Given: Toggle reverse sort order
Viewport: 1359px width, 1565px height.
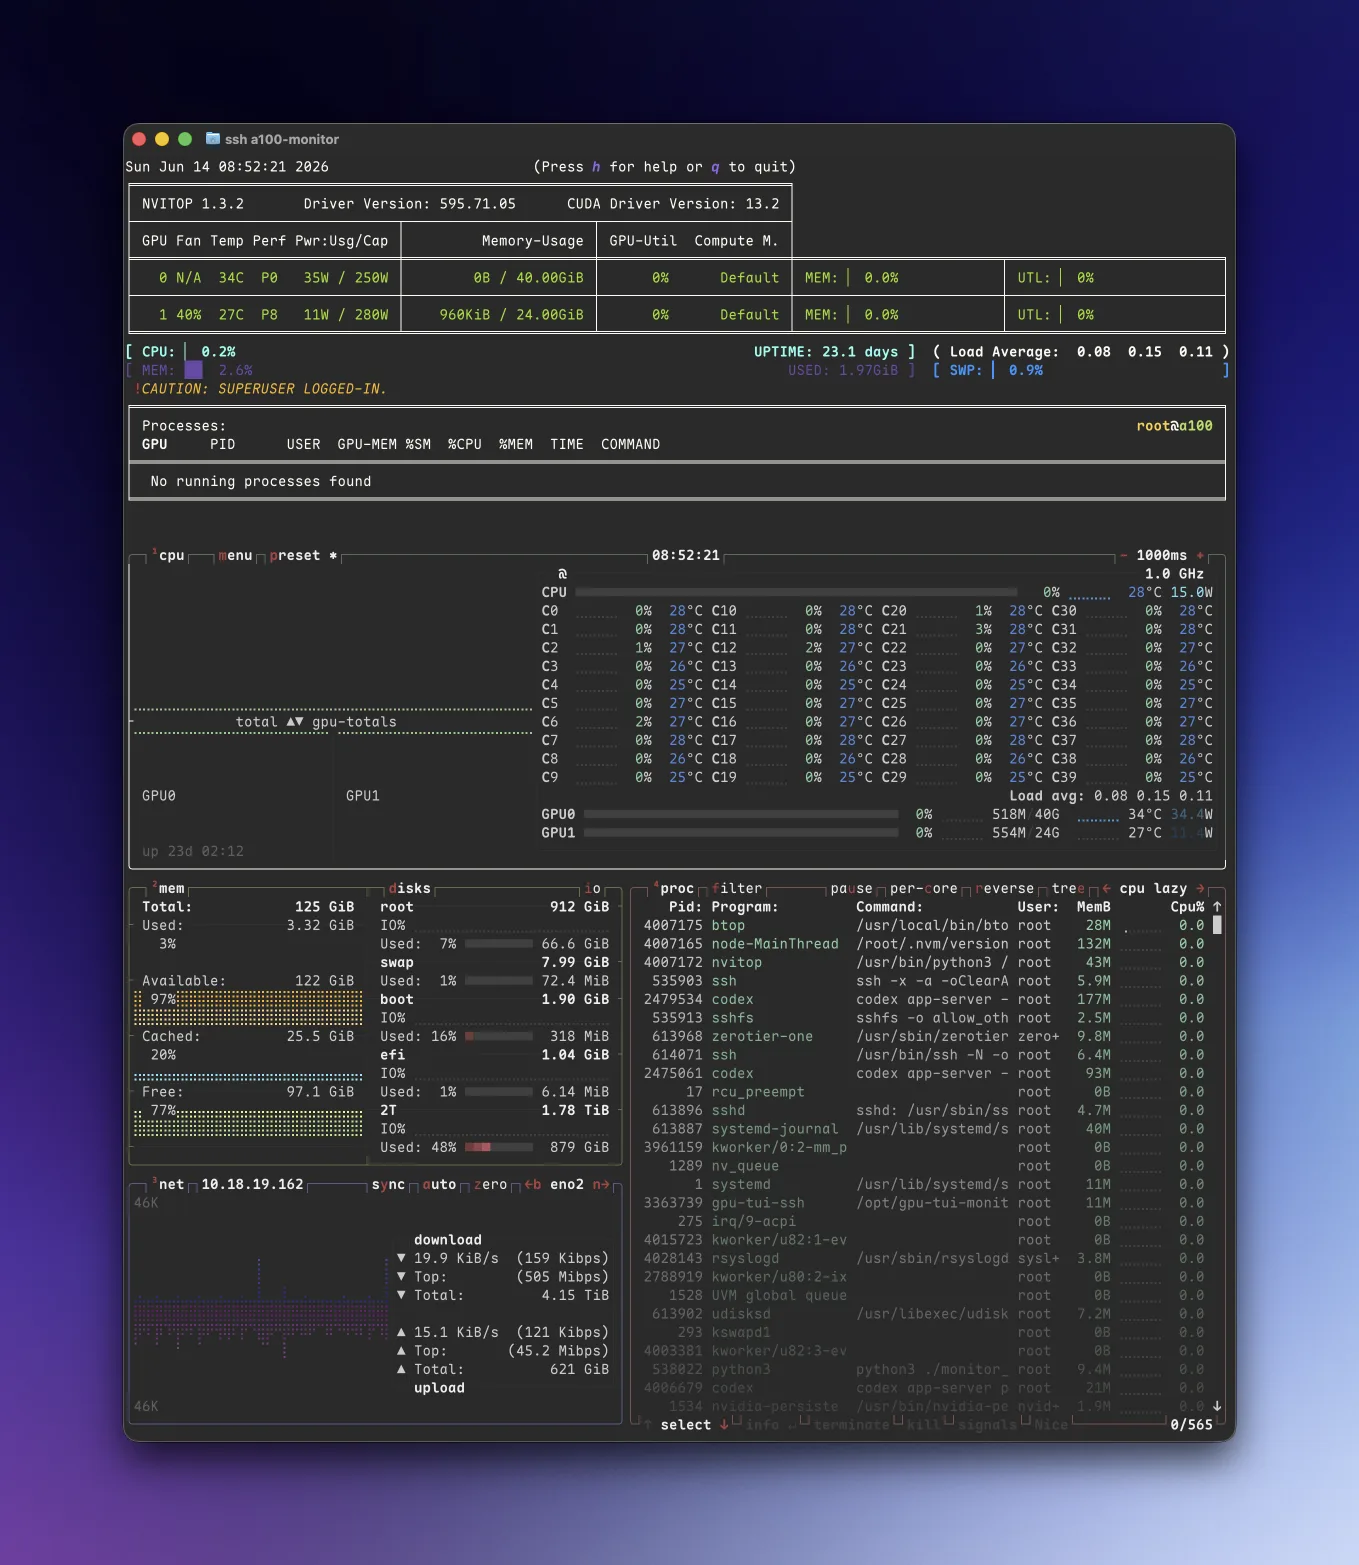Looking at the screenshot, I should 1004,888.
